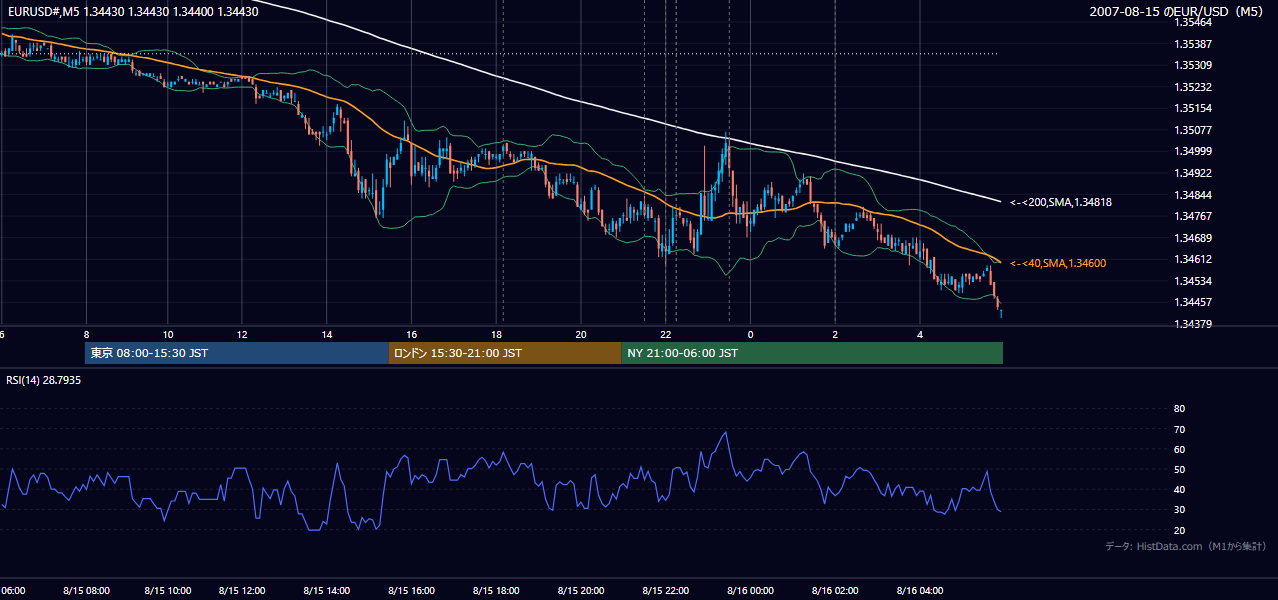Click RSI level 30 on scale
The height and width of the screenshot is (600, 1278).
1179,510
